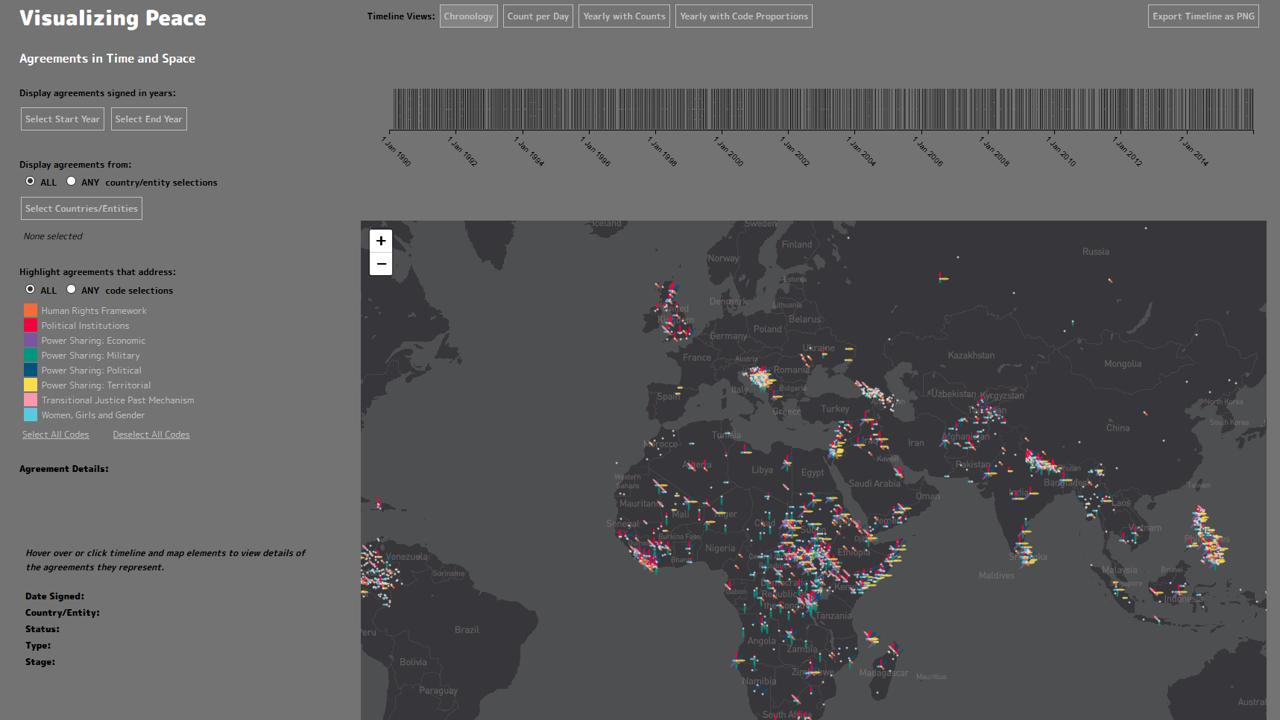Screen dimensions: 1280x720
Task: Click Venezuela label on the map
Action: click(407, 556)
